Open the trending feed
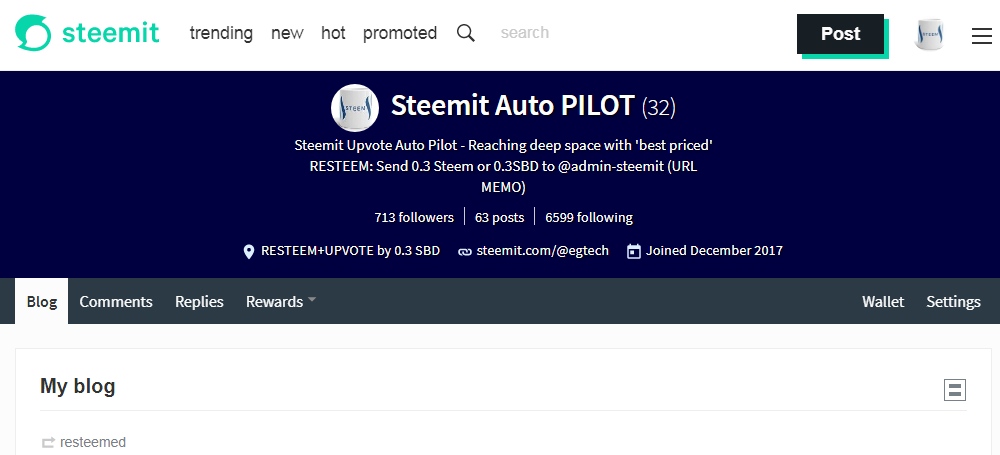 221,33
